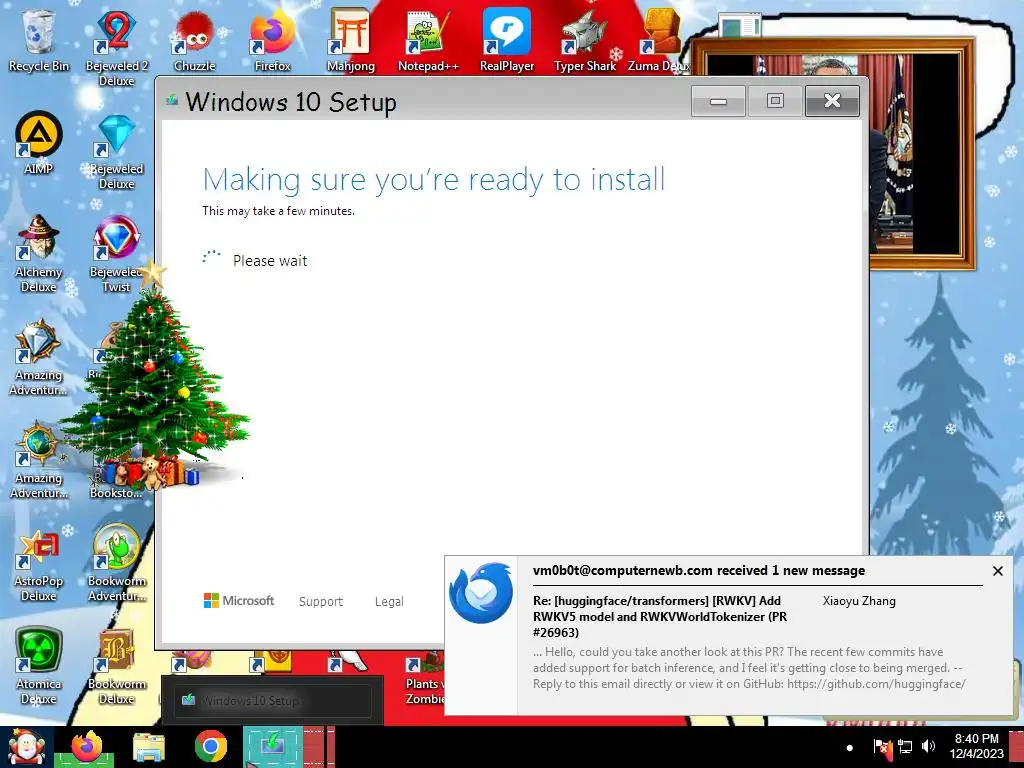Open the Mahjong desktop shortcut
The height and width of the screenshot is (768, 1024).
click(x=351, y=39)
